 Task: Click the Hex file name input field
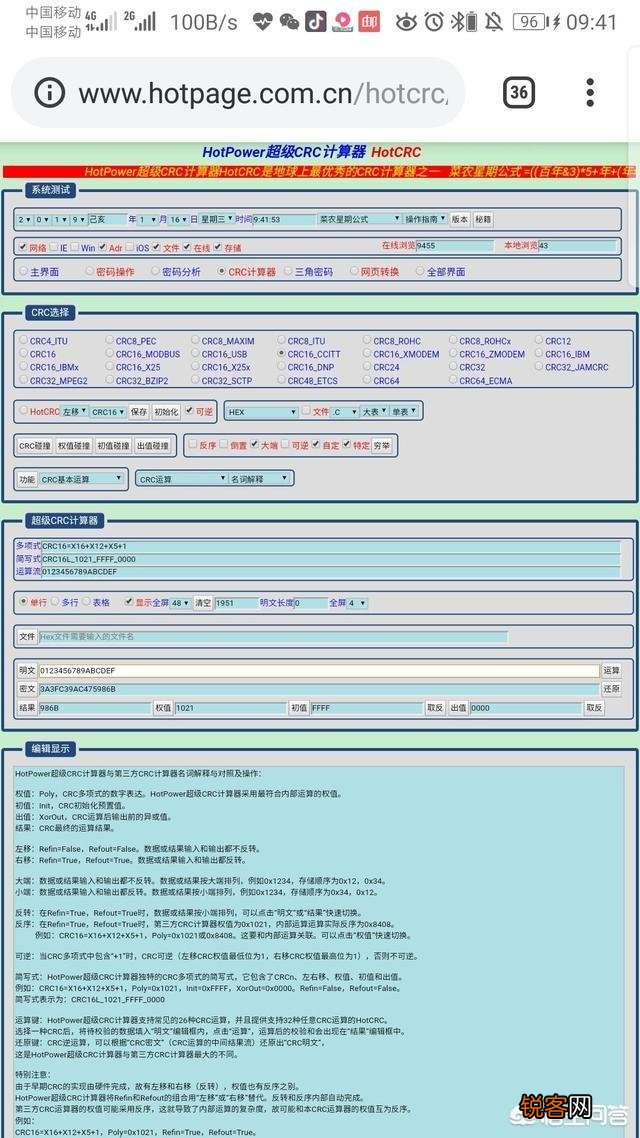point(274,636)
